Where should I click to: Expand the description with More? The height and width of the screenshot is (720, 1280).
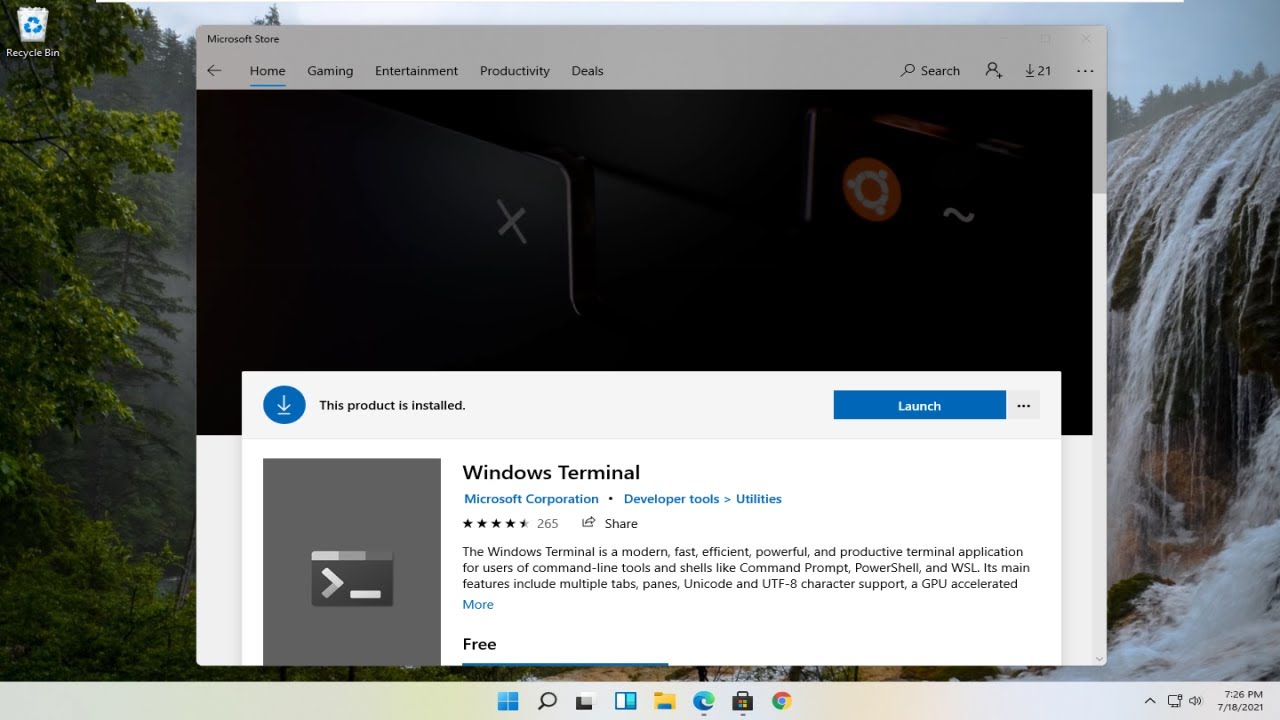(x=478, y=605)
